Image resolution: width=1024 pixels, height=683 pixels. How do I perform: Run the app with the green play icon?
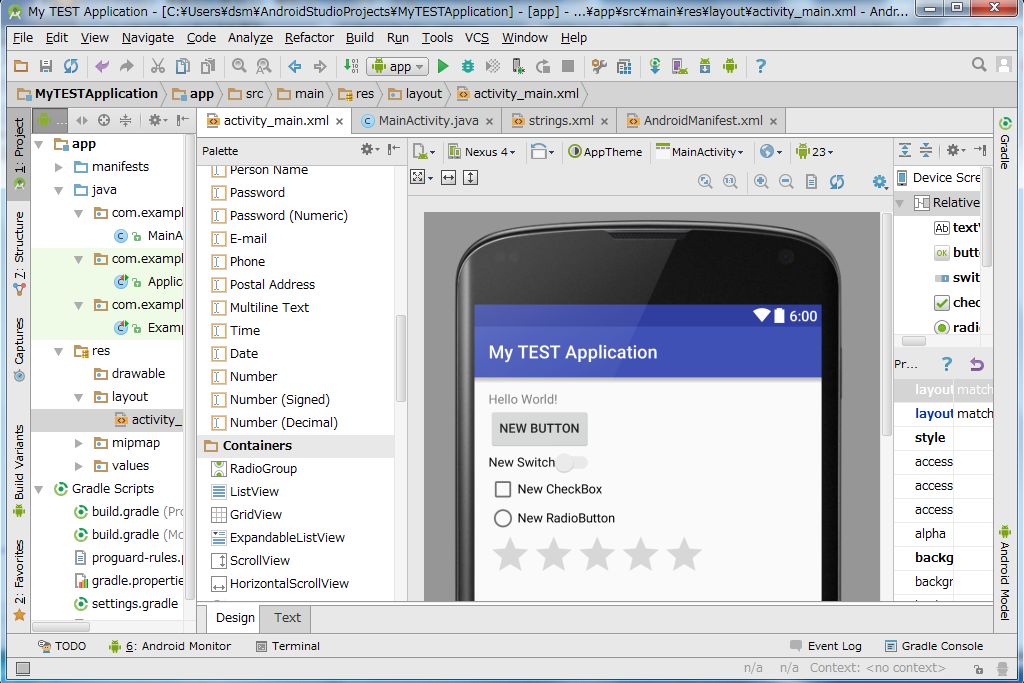(x=443, y=66)
